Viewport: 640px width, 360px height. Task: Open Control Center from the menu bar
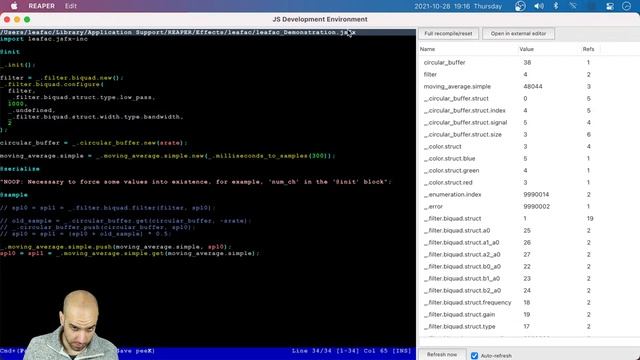[x=610, y=6]
